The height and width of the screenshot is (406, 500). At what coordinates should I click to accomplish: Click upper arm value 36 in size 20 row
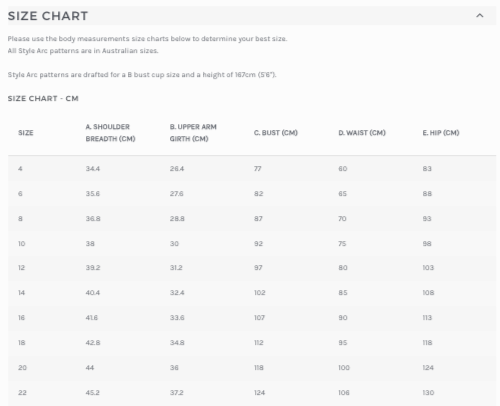(174, 368)
